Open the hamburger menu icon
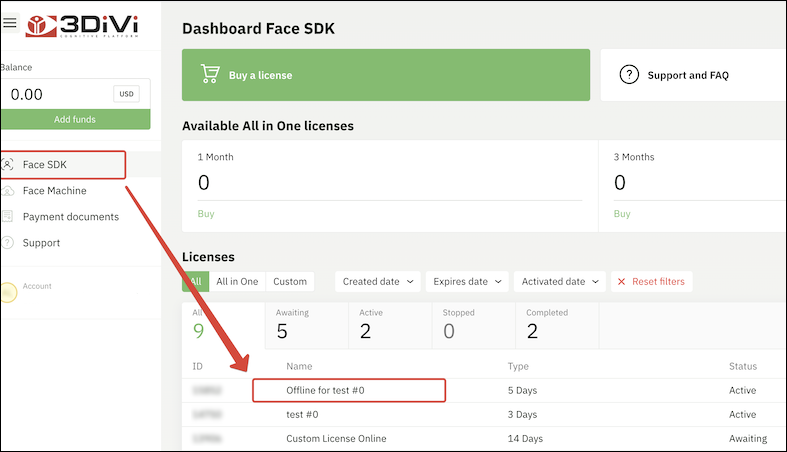Screen dimensions: 787x452 (10, 23)
